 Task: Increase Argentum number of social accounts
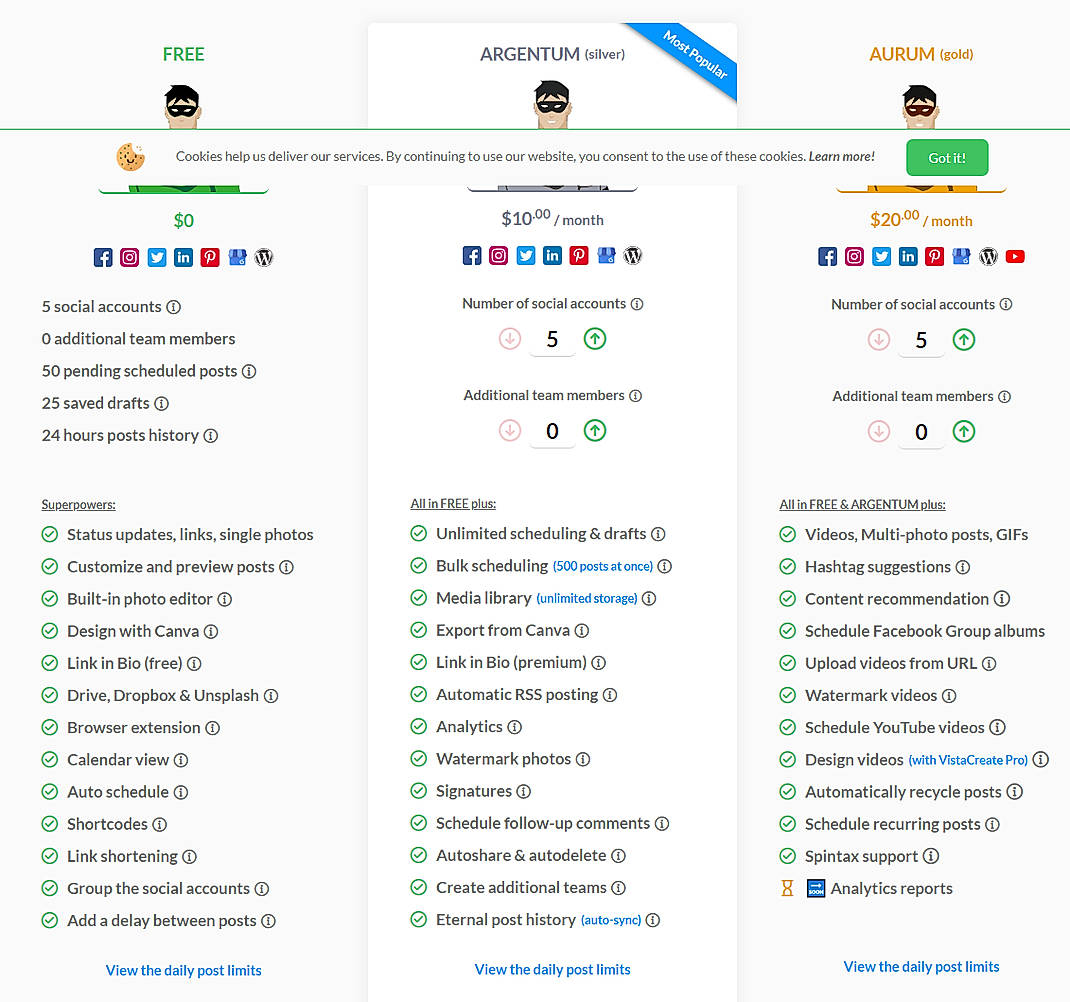595,339
